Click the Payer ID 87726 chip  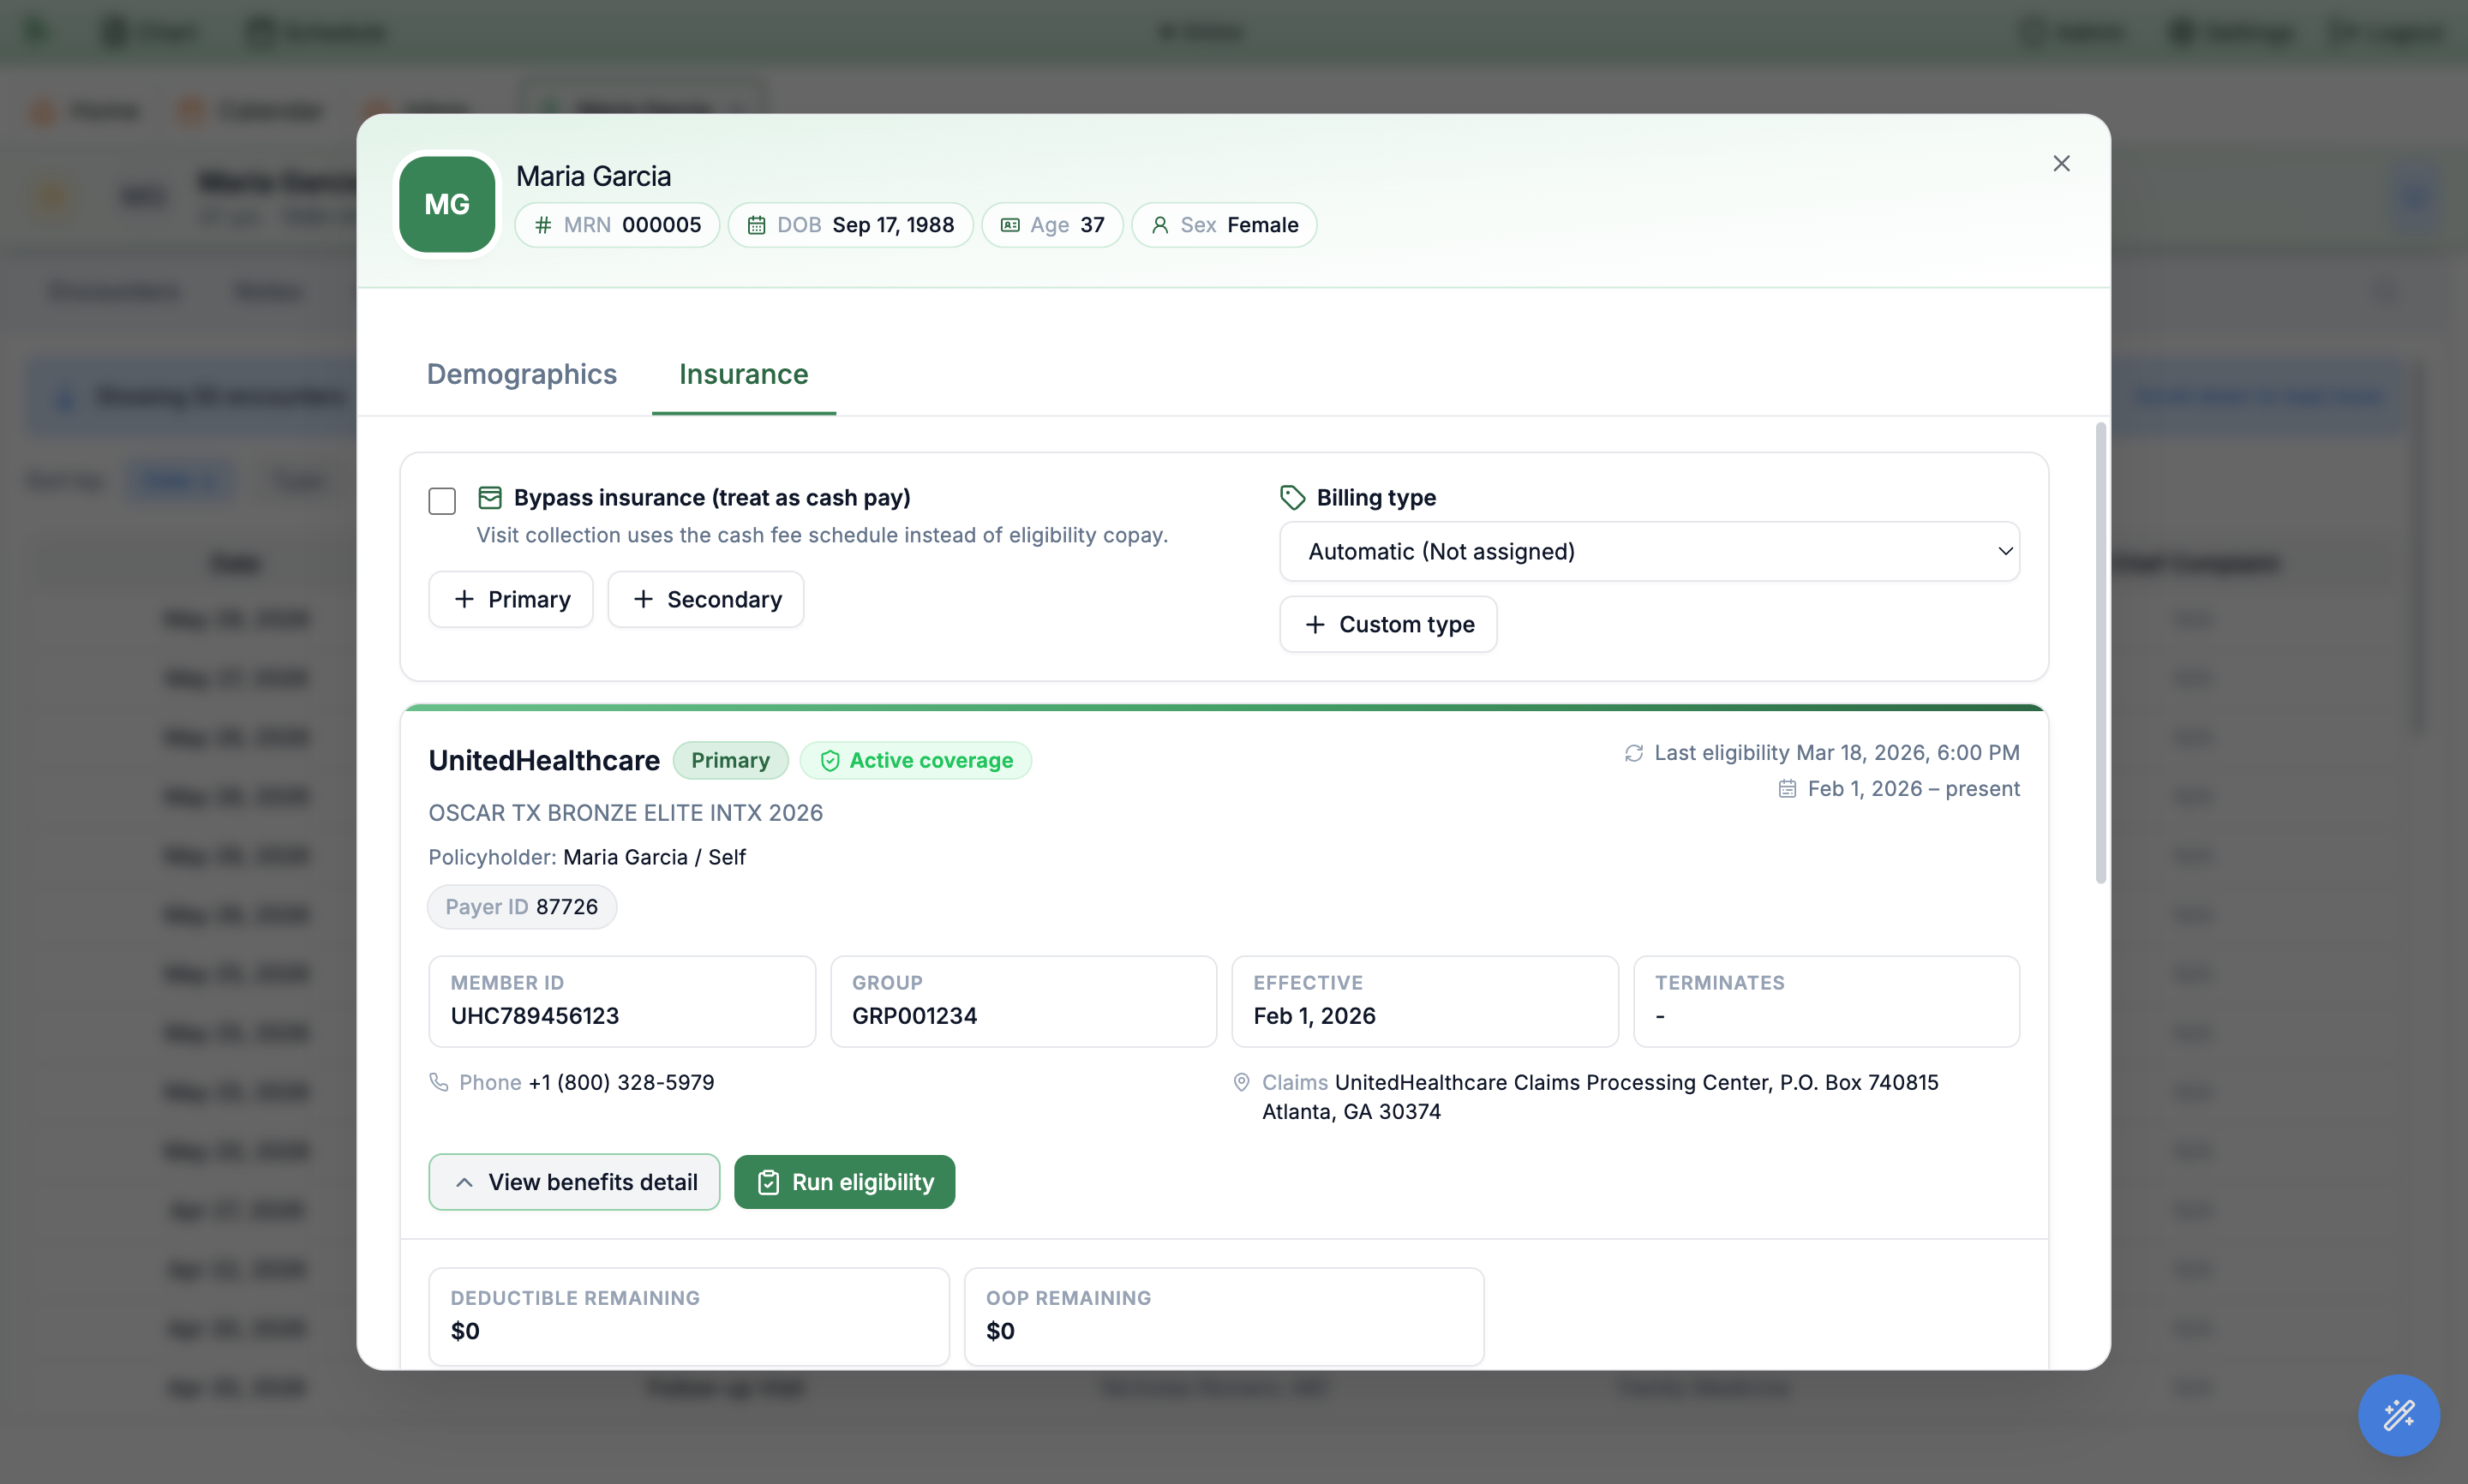(x=522, y=907)
